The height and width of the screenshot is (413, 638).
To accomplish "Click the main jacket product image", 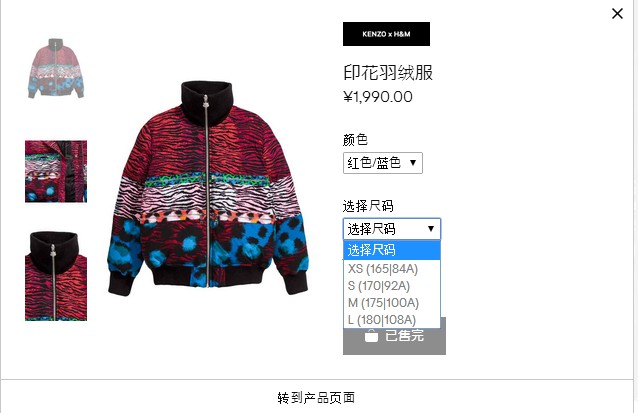I will point(208,187).
